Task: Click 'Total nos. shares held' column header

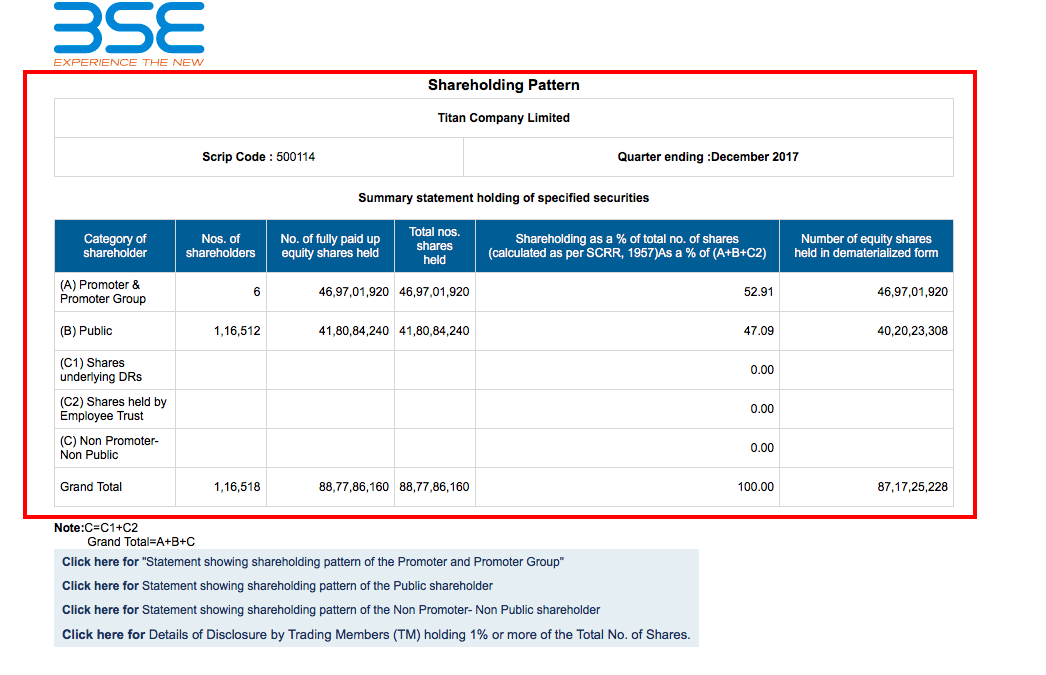Action: [x=434, y=245]
